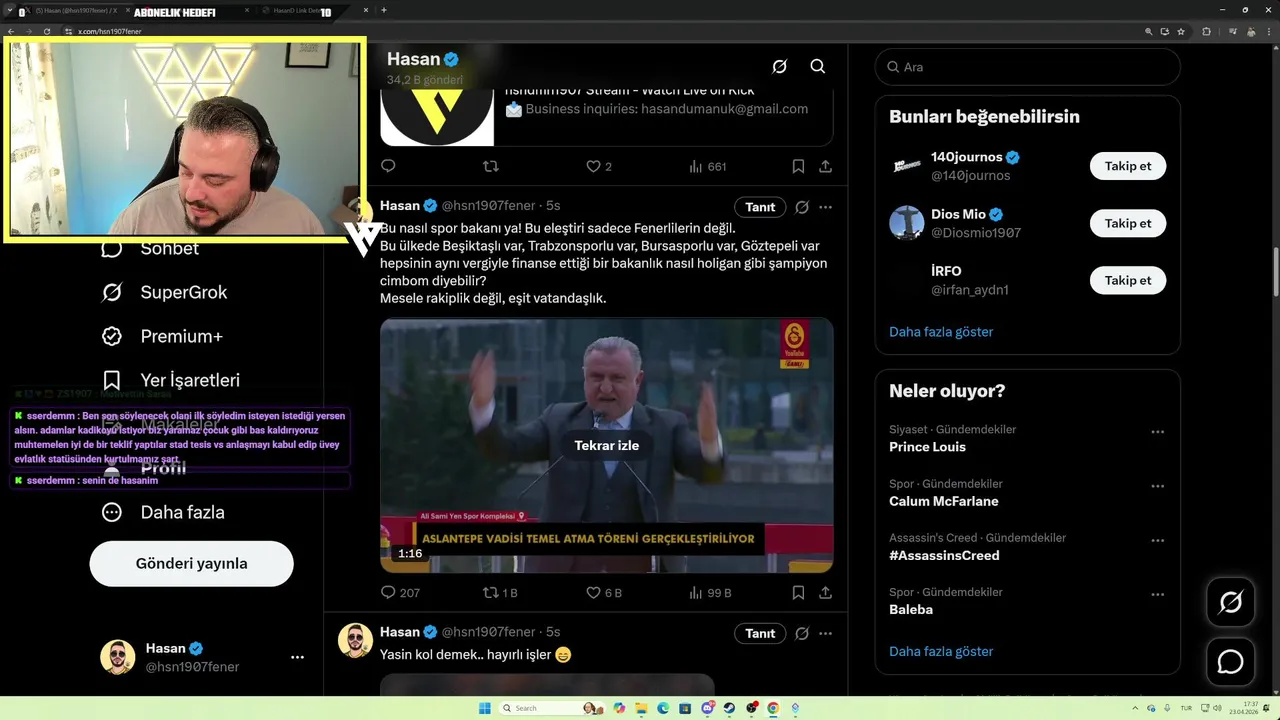Like the post with 6 B likes

603,592
